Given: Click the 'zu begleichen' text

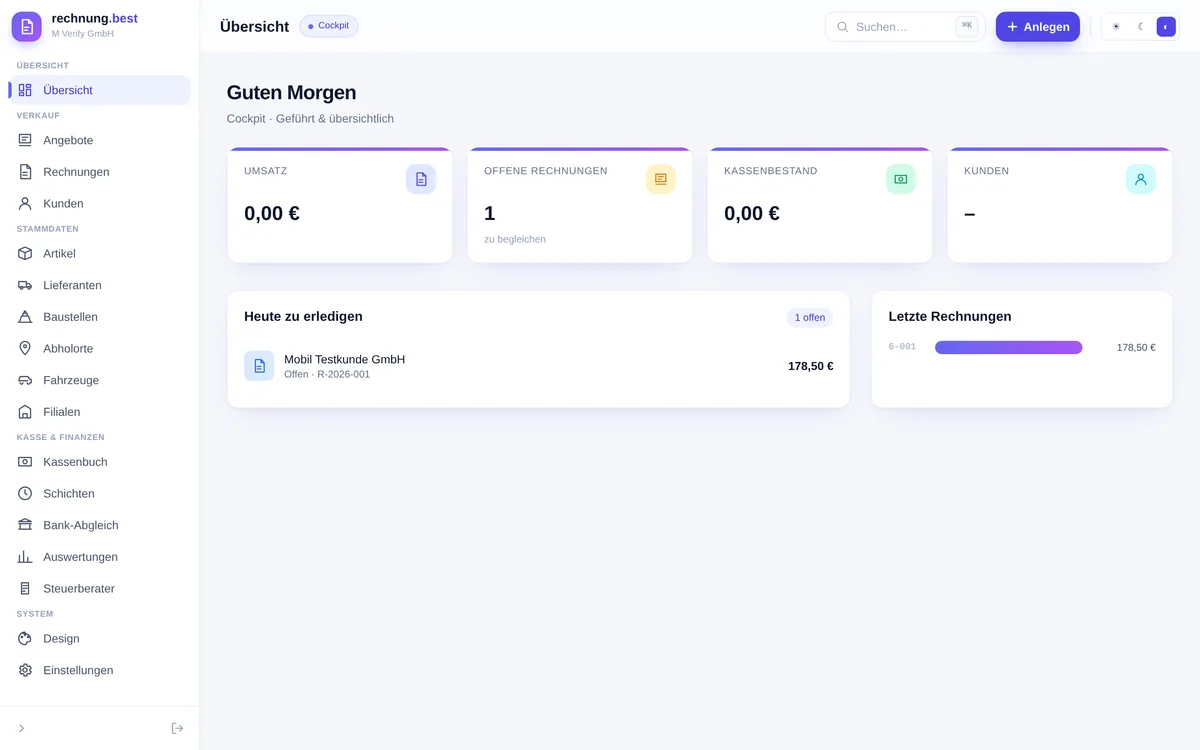Looking at the screenshot, I should [515, 239].
